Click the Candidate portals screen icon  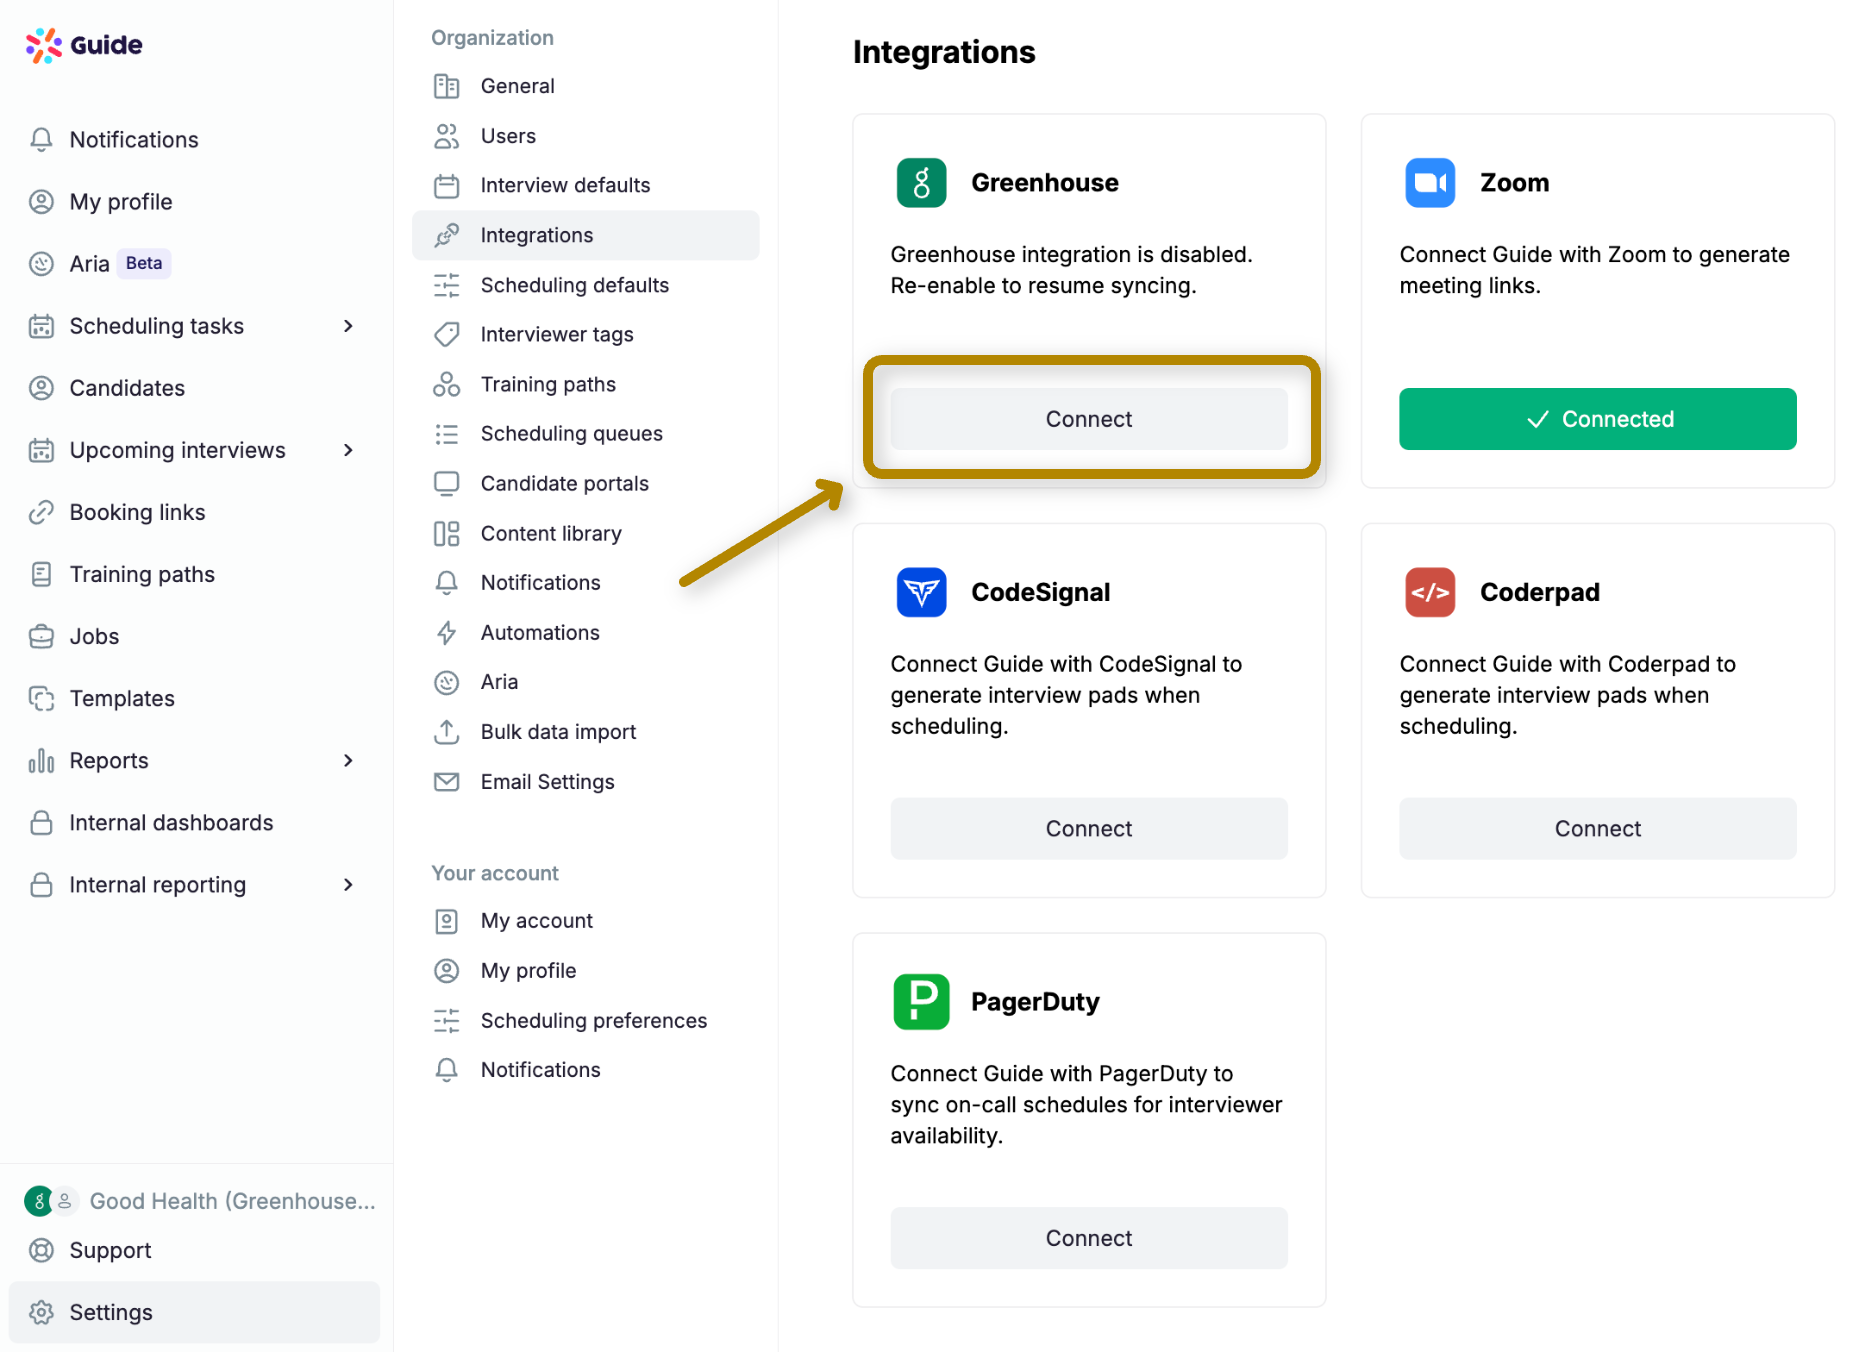(446, 483)
